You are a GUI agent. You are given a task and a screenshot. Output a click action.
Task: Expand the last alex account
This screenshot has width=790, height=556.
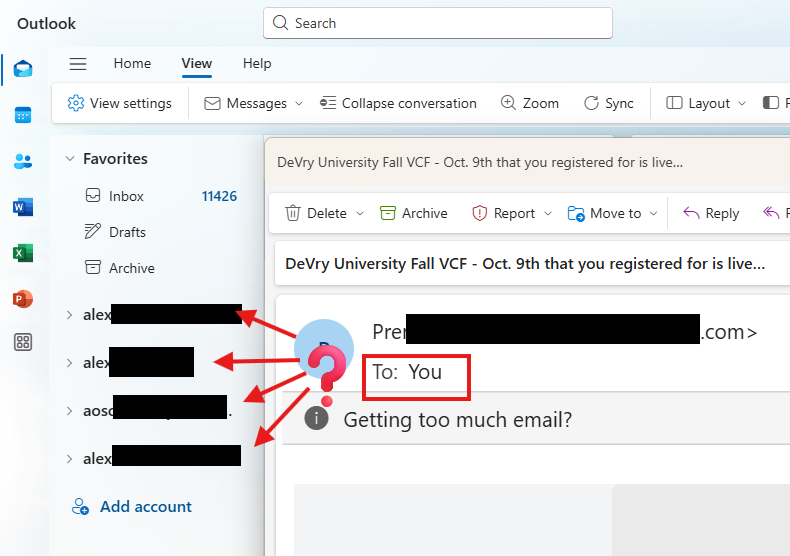click(70, 459)
